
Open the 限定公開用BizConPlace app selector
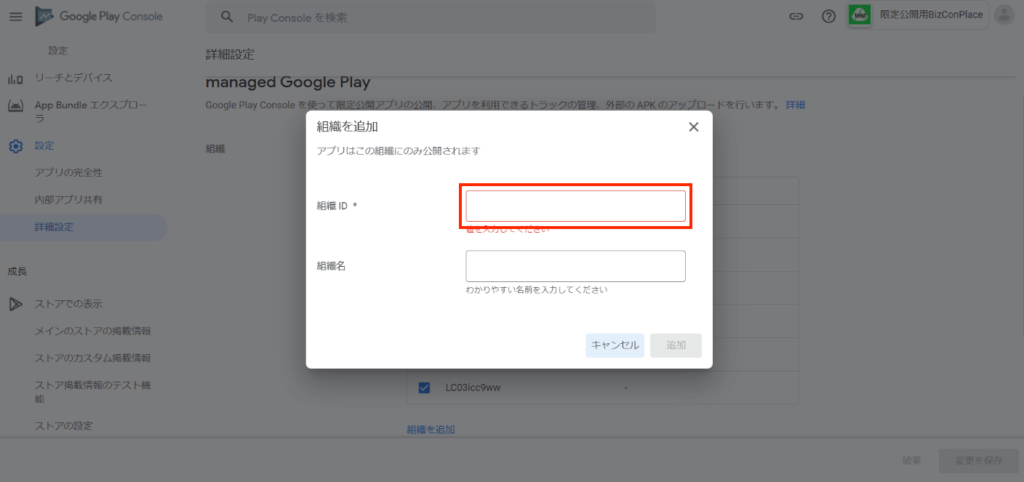click(x=916, y=15)
